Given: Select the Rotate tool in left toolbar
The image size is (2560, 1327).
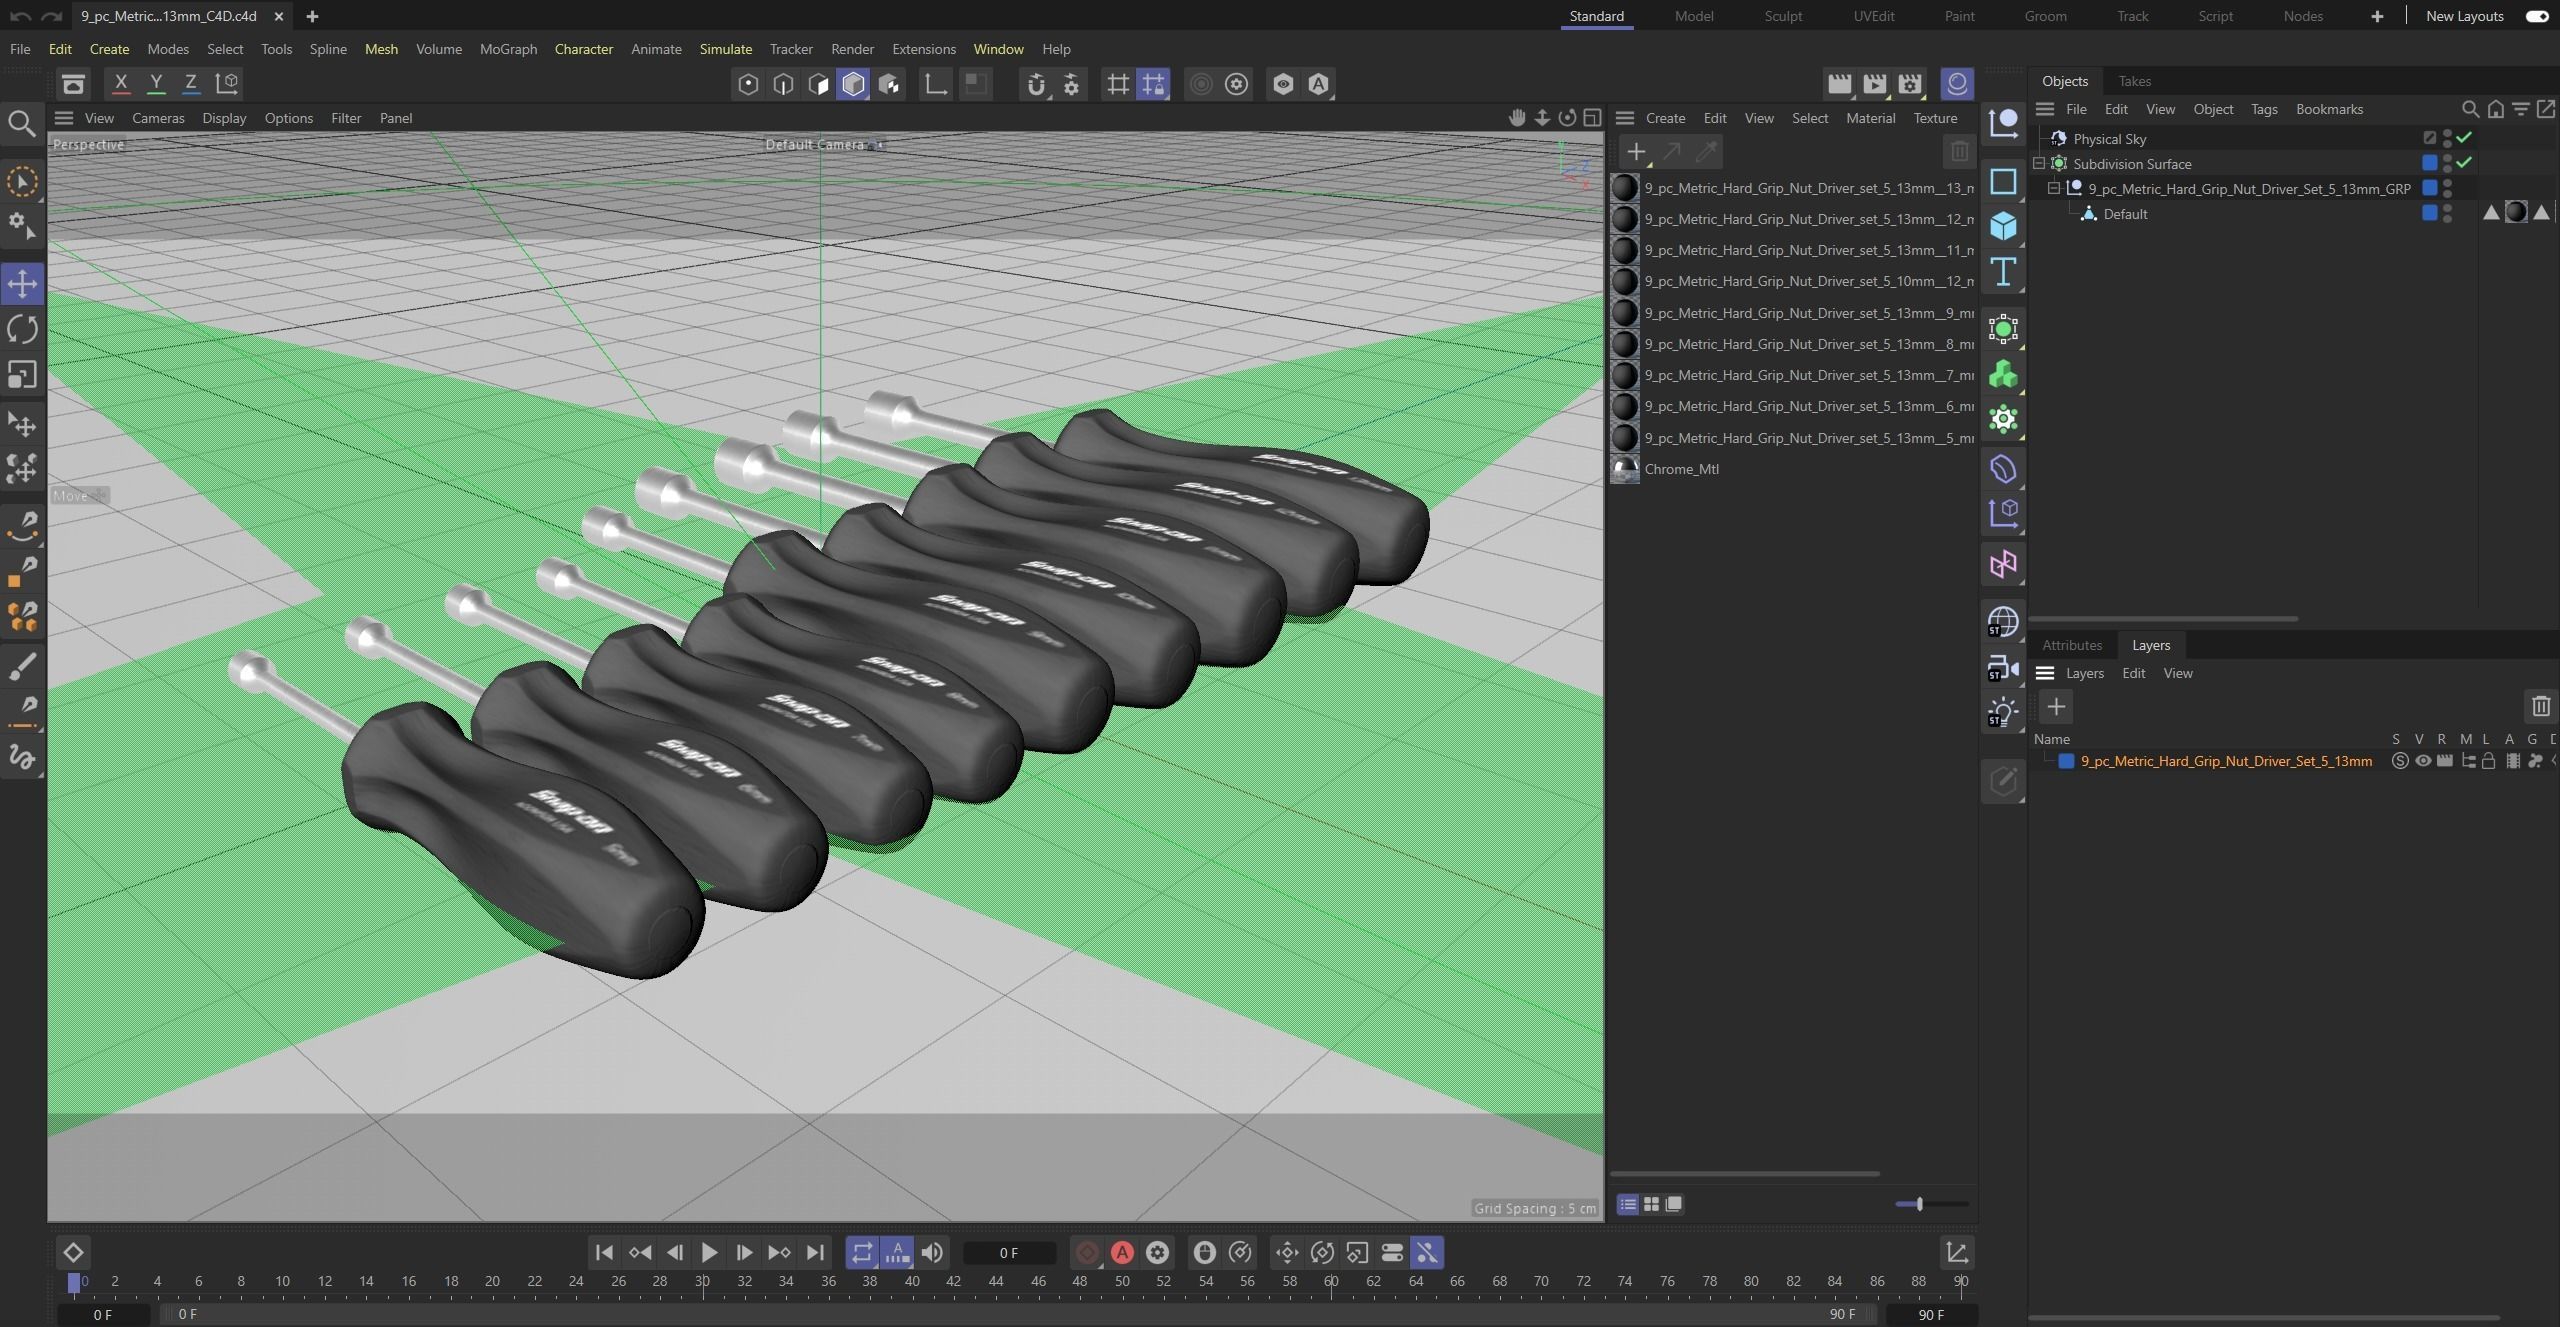Looking at the screenshot, I should [22, 329].
